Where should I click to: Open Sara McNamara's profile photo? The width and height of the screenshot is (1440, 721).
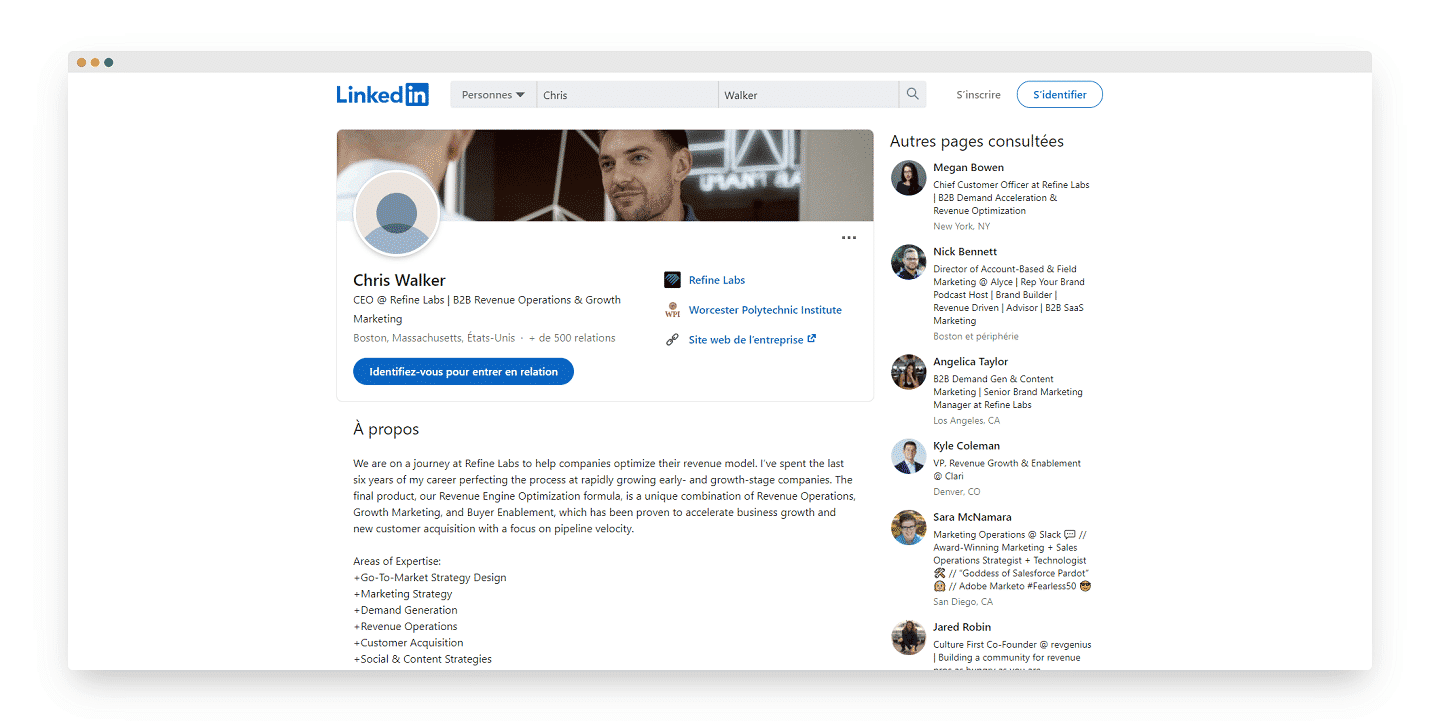click(x=908, y=527)
